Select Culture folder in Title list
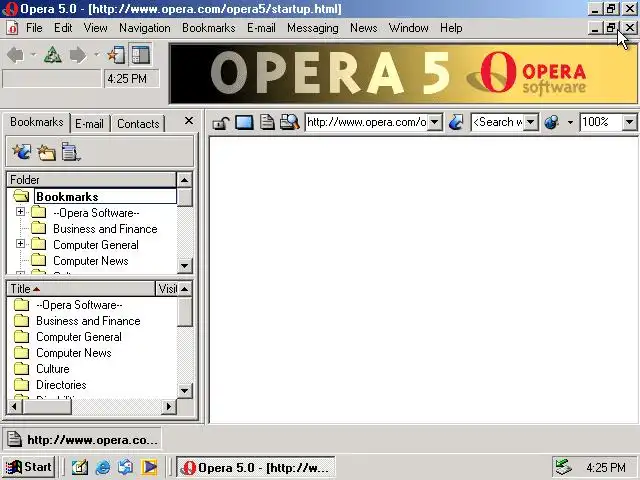Screen dimensions: 640x480 tap(53, 369)
